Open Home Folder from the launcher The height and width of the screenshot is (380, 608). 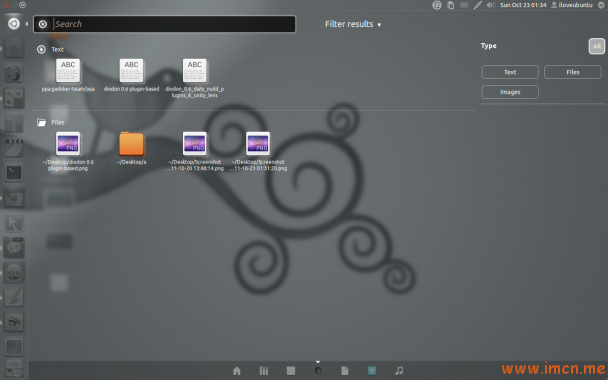coord(14,49)
